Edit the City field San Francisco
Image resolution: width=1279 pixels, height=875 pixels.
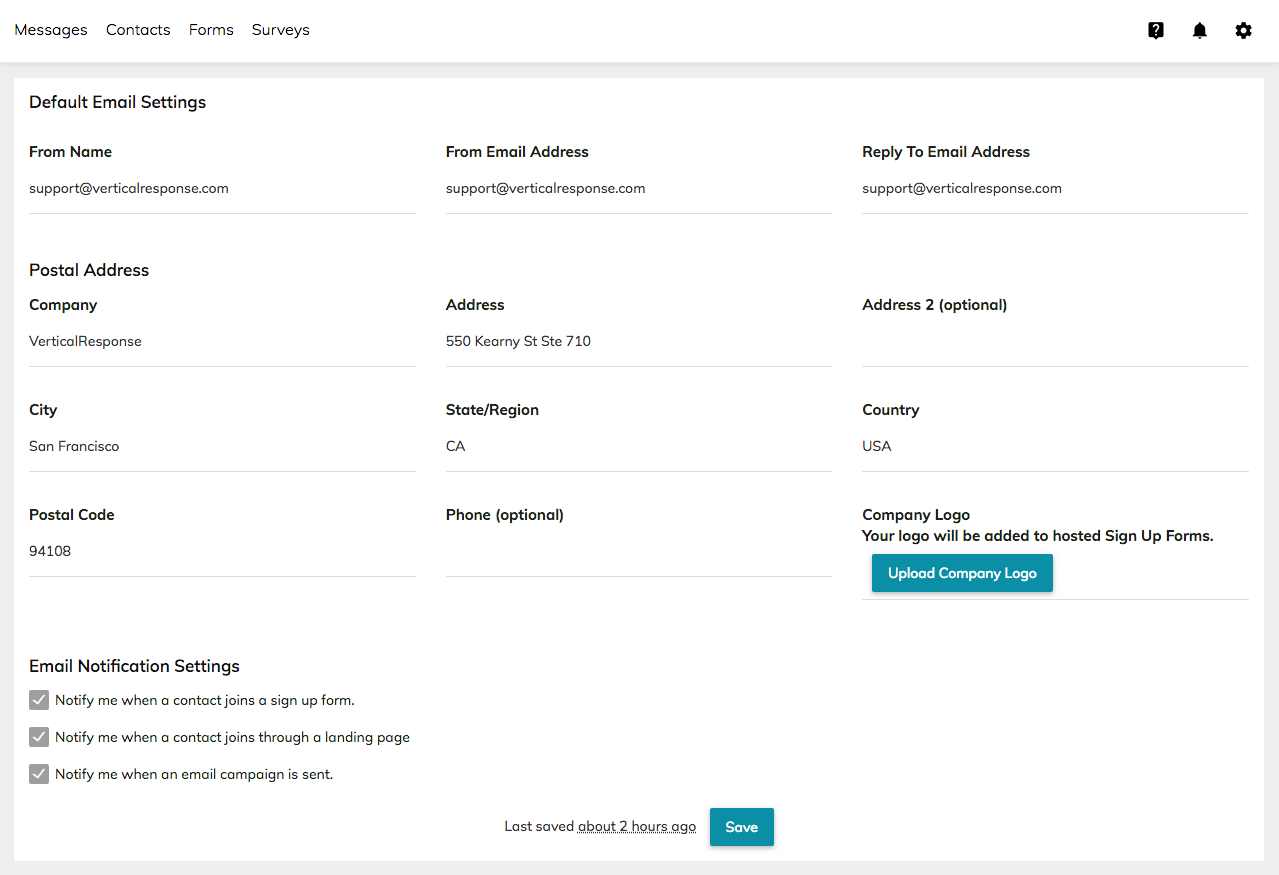coord(222,446)
